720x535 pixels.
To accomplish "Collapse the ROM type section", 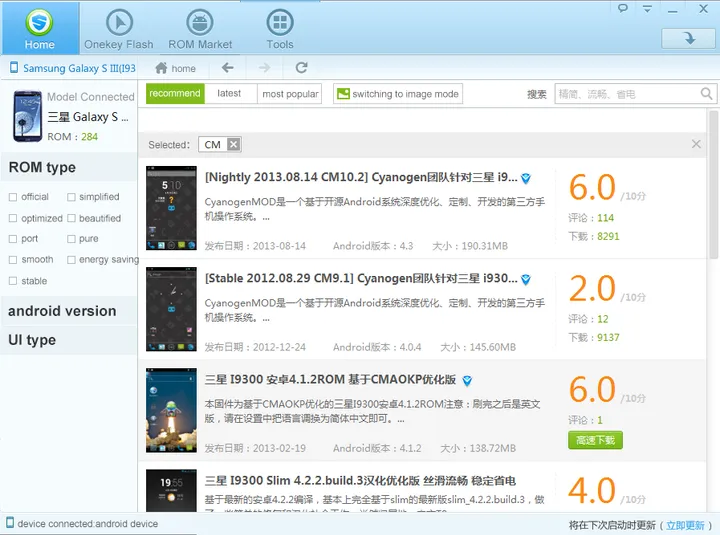I will coord(42,167).
